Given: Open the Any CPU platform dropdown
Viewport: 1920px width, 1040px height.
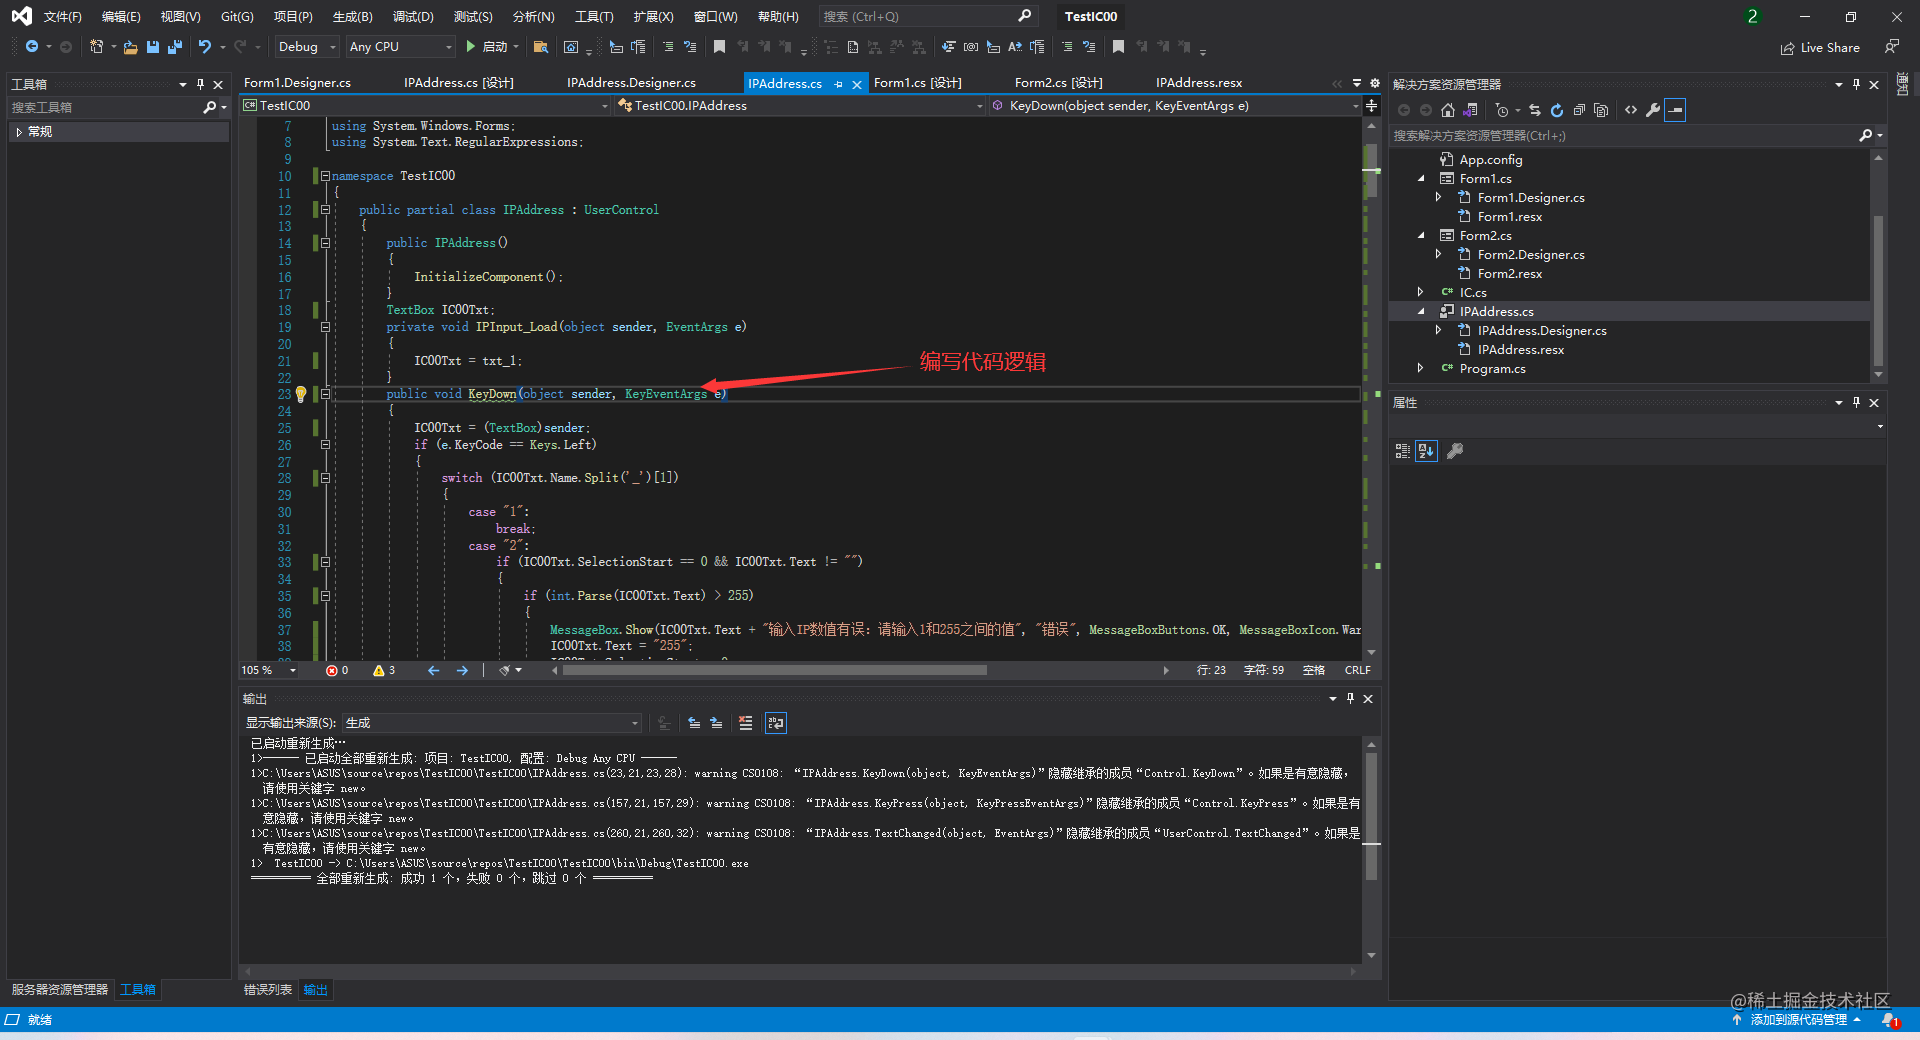Looking at the screenshot, I should click(x=400, y=47).
